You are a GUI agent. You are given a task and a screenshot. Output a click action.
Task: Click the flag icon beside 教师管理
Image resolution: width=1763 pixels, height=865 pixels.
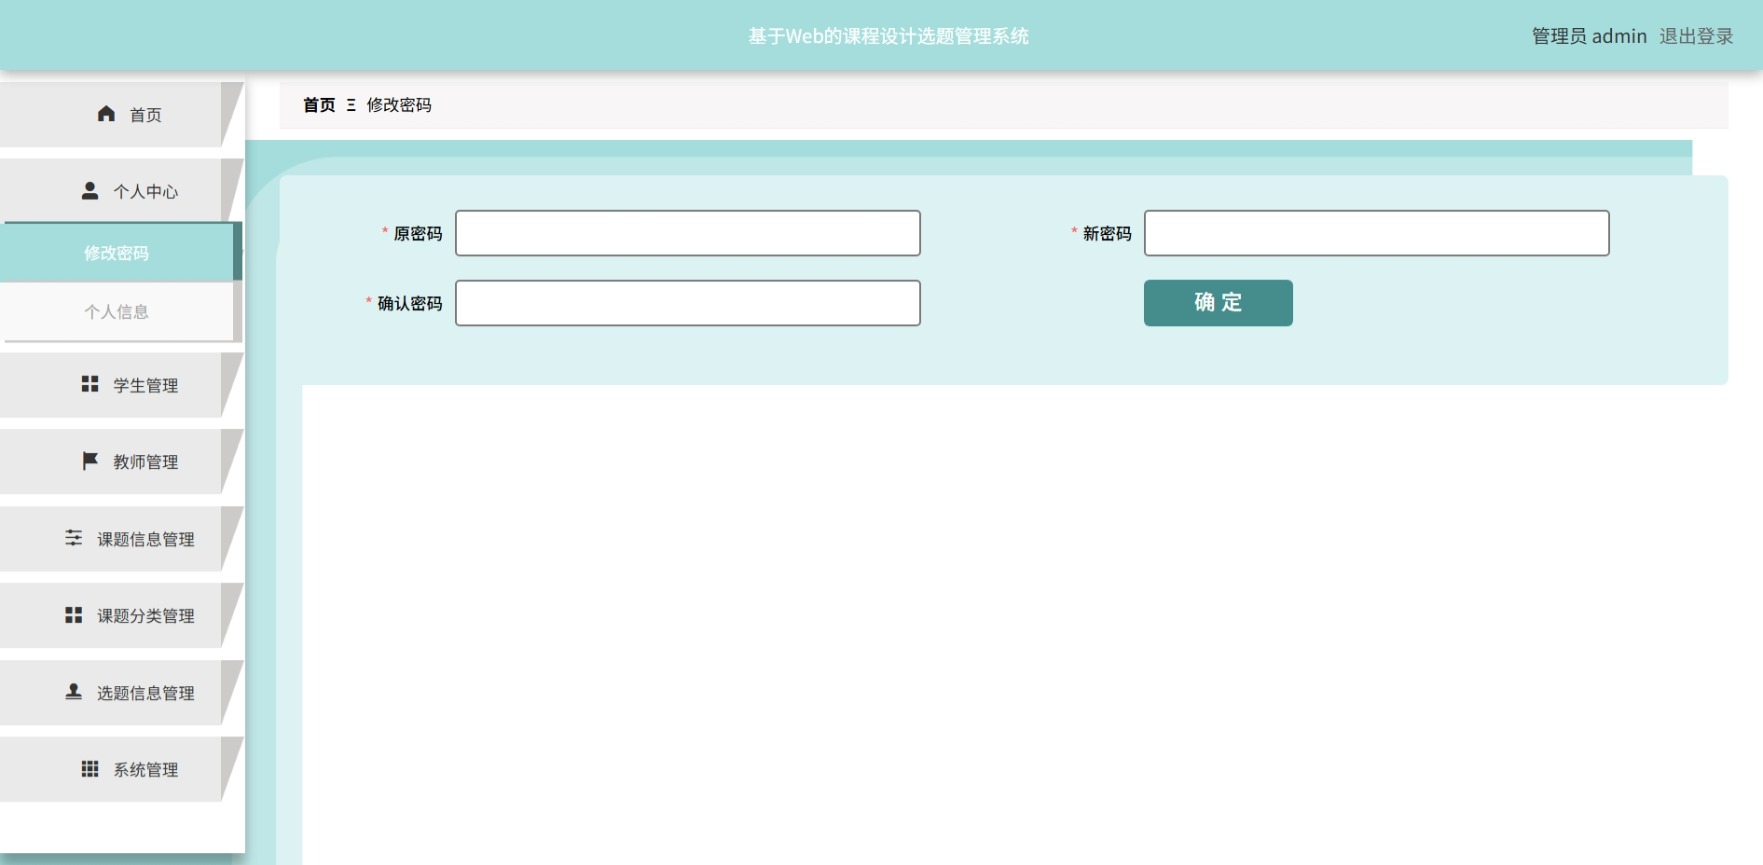coord(90,461)
